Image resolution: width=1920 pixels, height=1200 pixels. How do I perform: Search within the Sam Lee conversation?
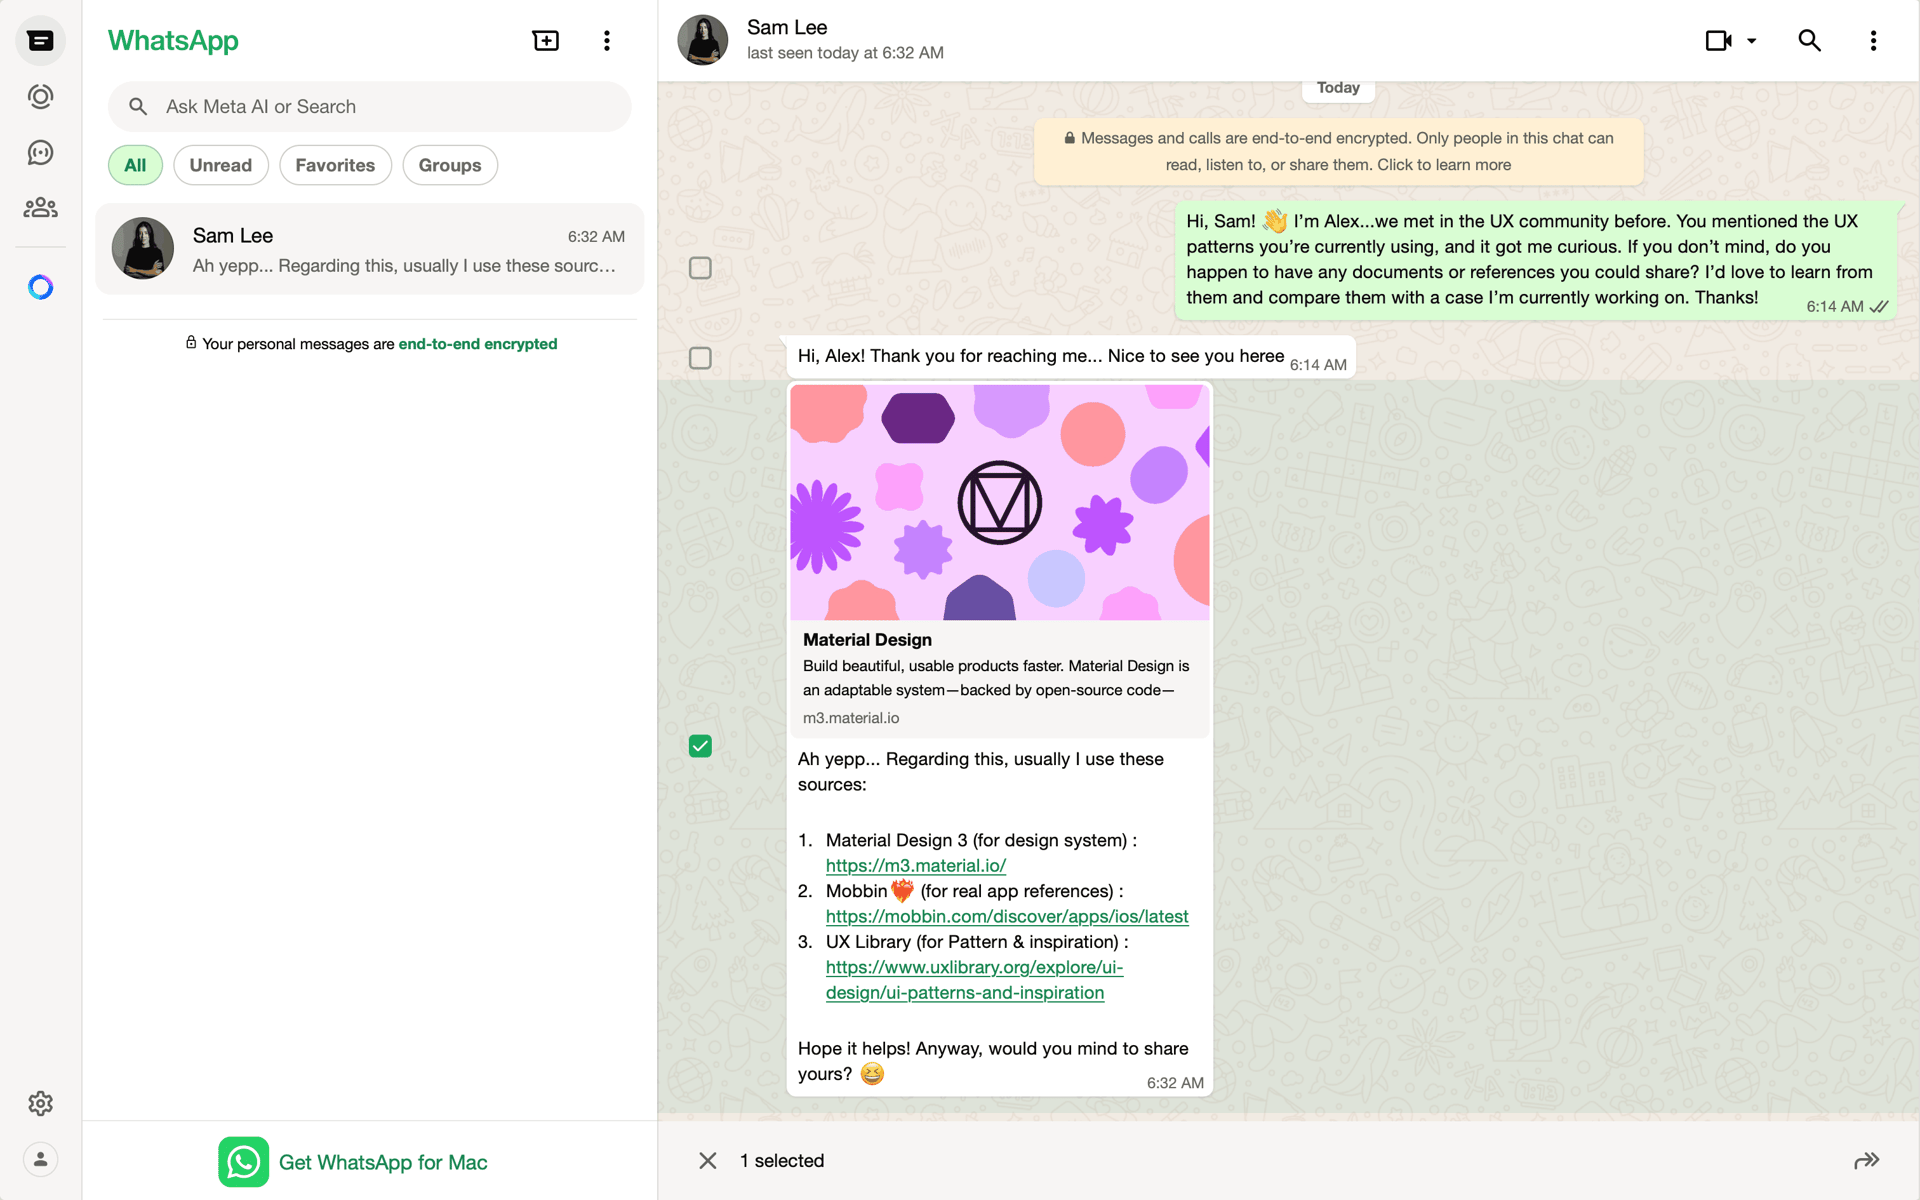pyautogui.click(x=1809, y=40)
